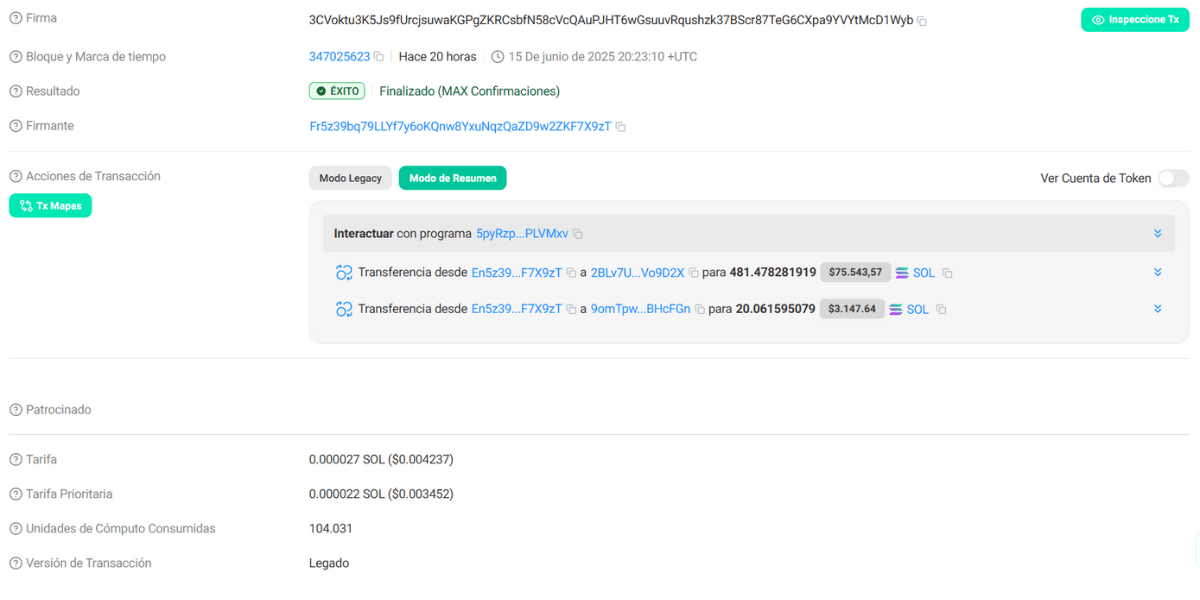Click help icon next to Resultado
Screen dimensions: 1200x600
click(15, 91)
